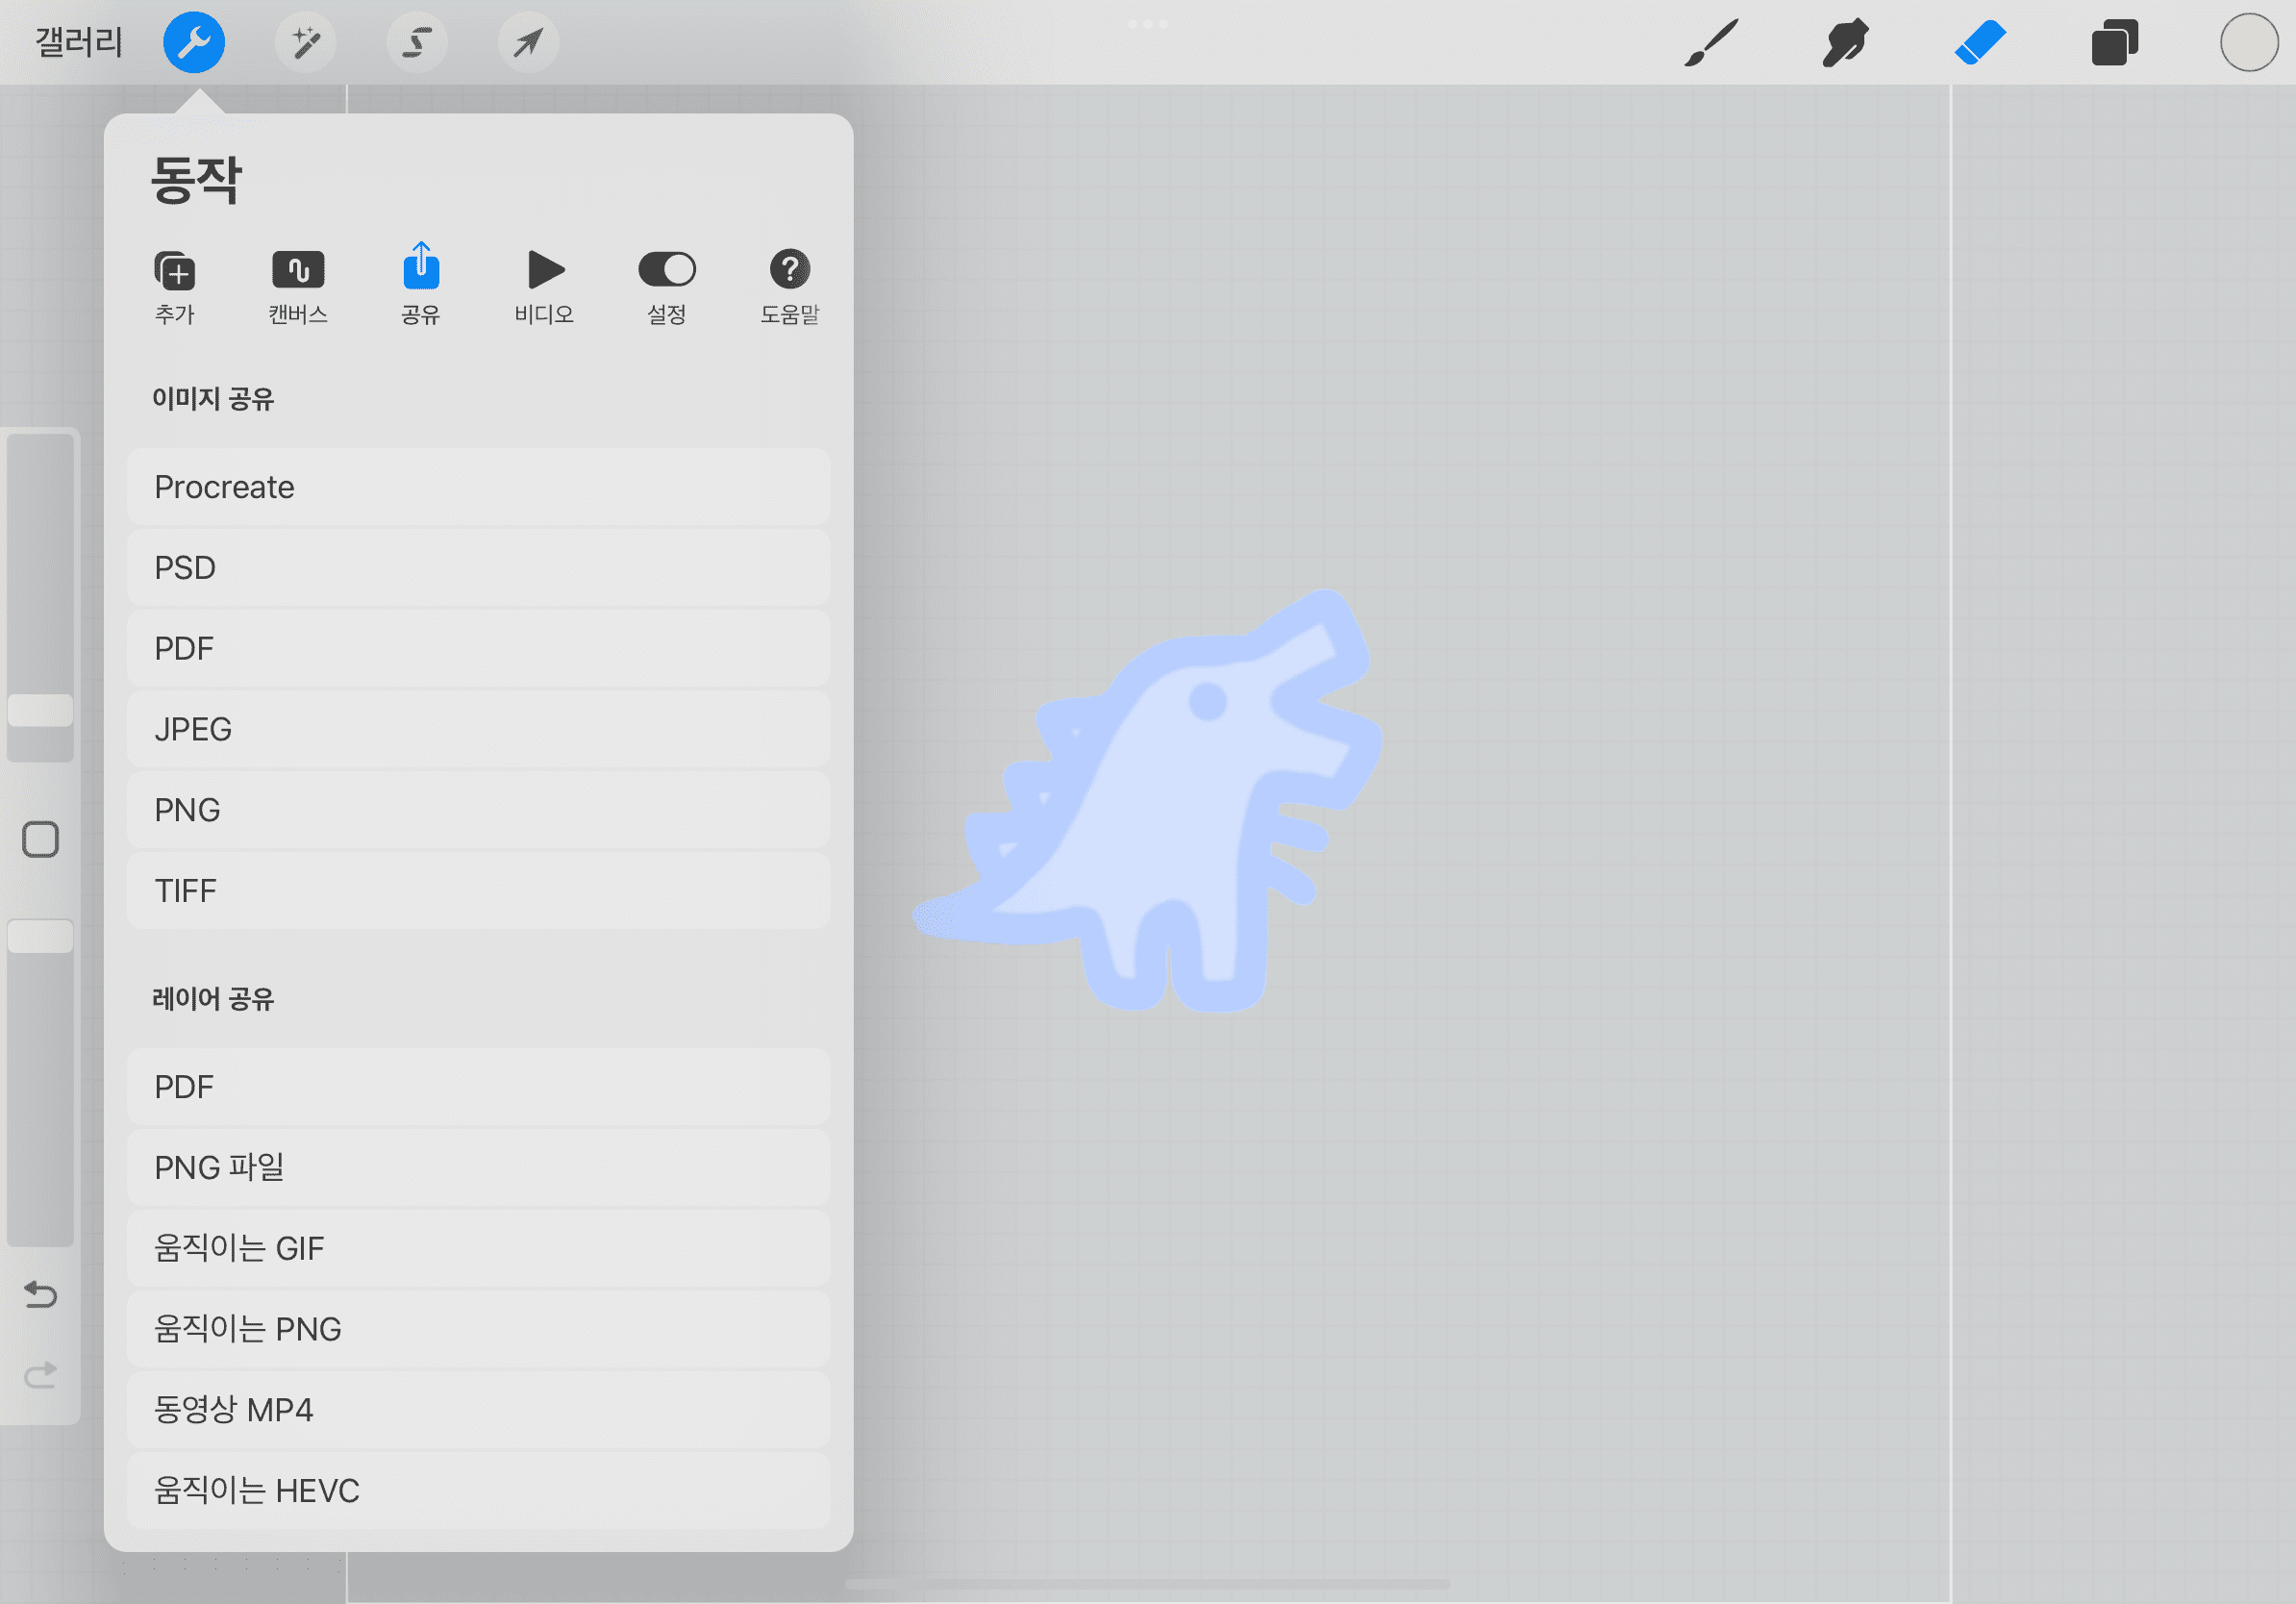2296x1604 pixels.
Task: Open the Layers panel
Action: (2114, 43)
